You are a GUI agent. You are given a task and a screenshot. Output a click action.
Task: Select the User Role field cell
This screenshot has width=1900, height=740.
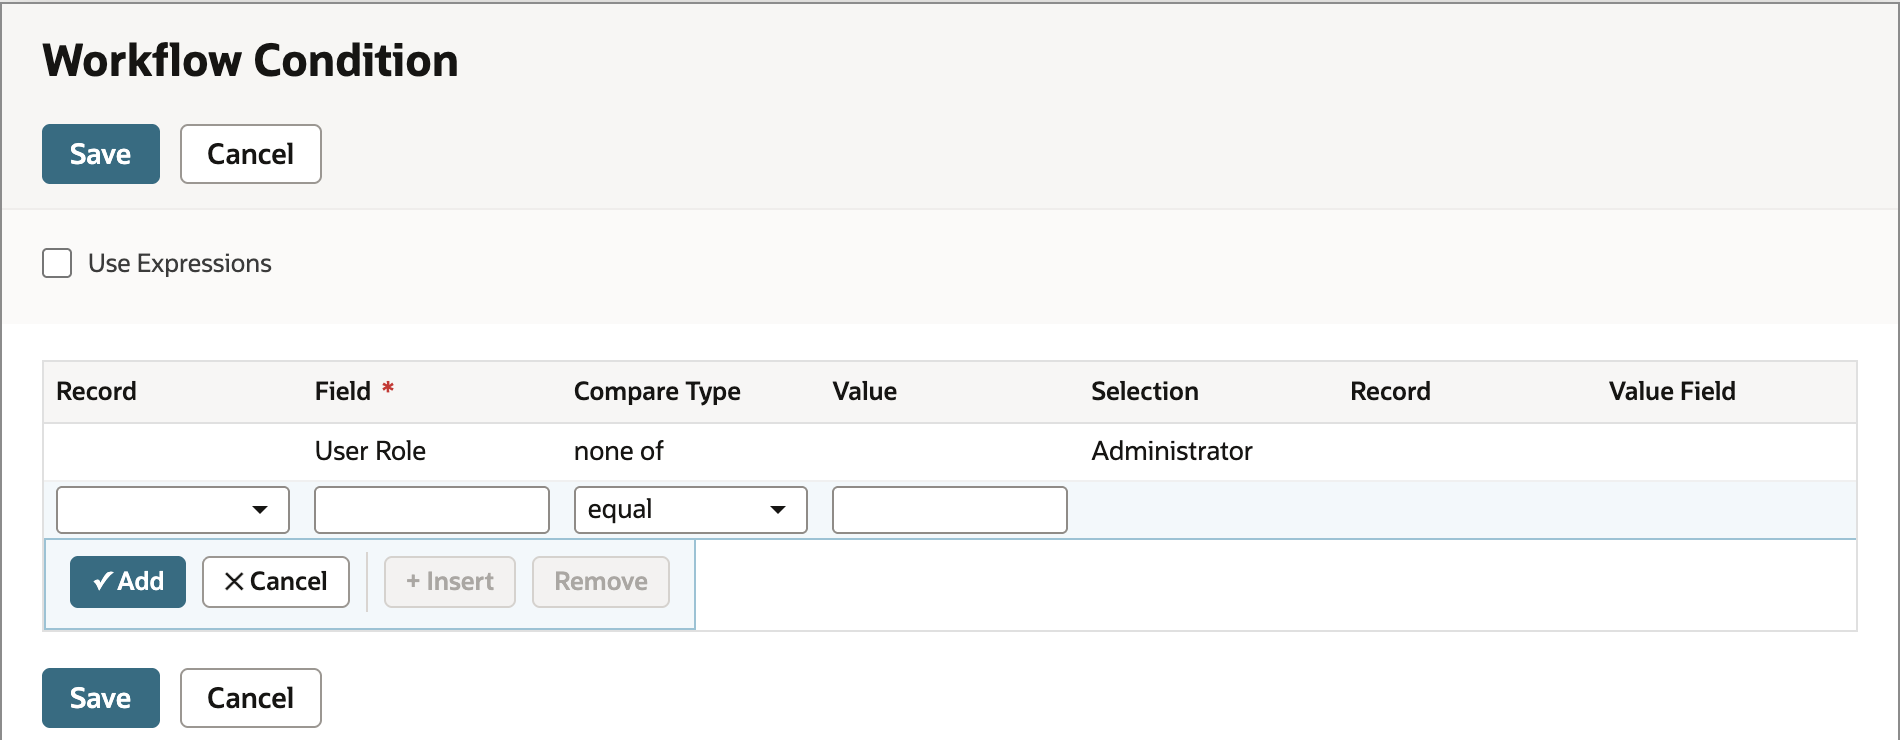(370, 451)
